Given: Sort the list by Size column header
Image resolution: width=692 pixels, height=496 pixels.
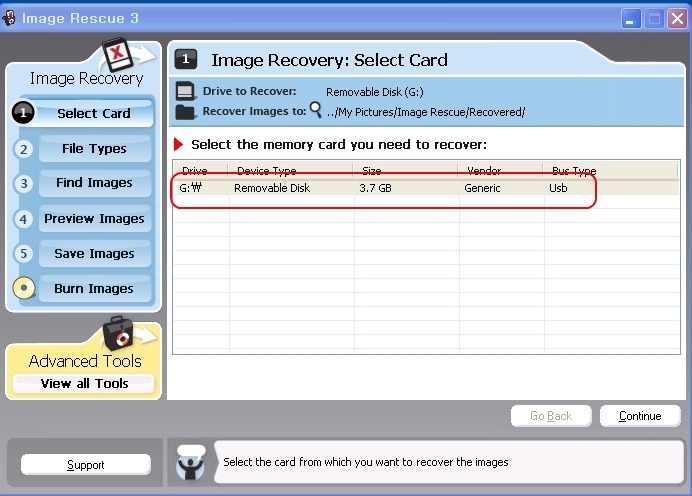Looking at the screenshot, I should click(405, 171).
